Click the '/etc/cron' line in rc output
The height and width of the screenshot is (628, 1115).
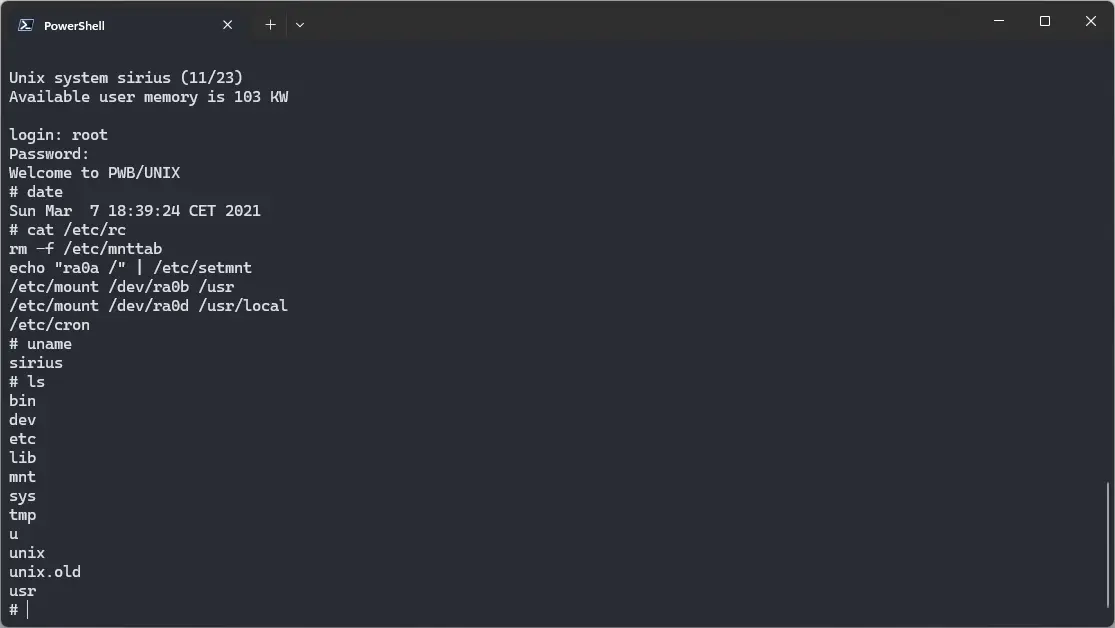point(48,324)
